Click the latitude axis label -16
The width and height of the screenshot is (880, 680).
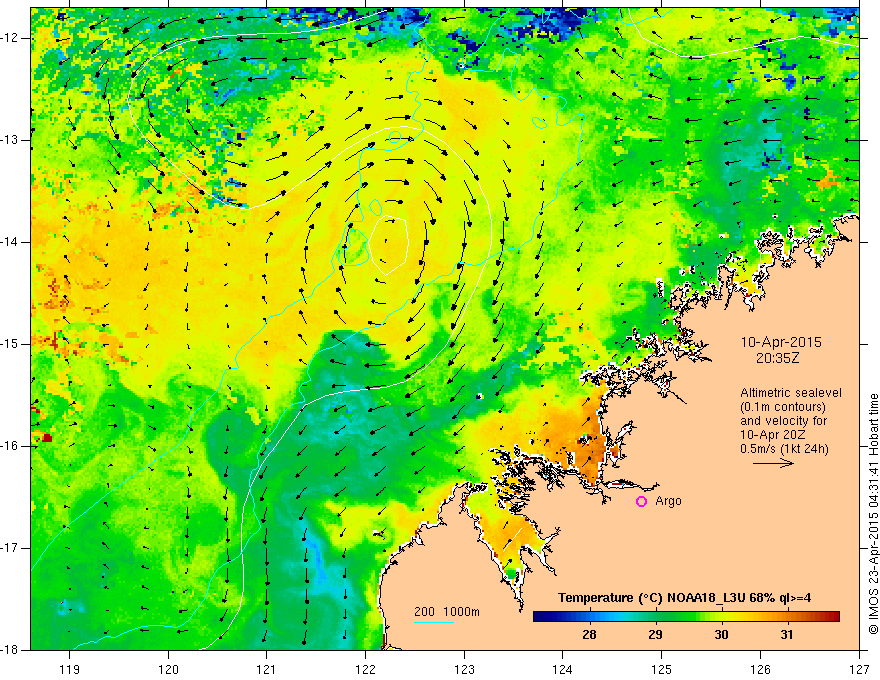pyautogui.click(x=11, y=446)
